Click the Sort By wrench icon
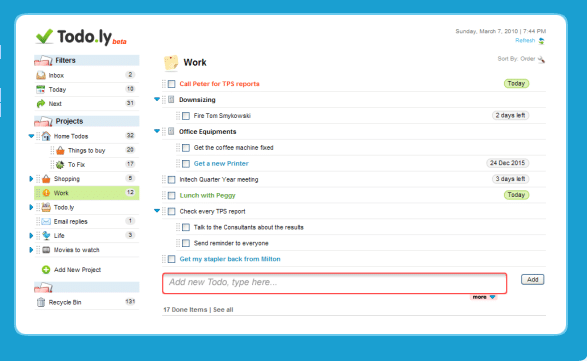 pos(541,59)
